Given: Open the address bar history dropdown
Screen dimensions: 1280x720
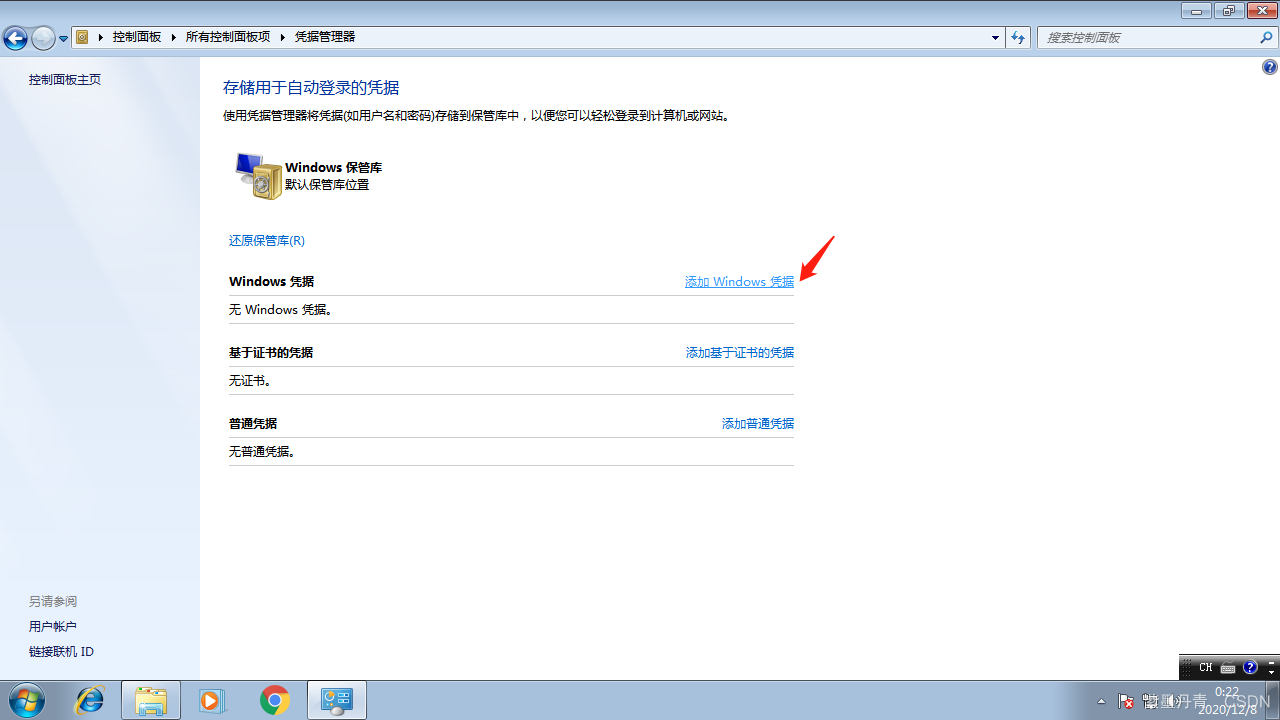Looking at the screenshot, I should point(995,37).
